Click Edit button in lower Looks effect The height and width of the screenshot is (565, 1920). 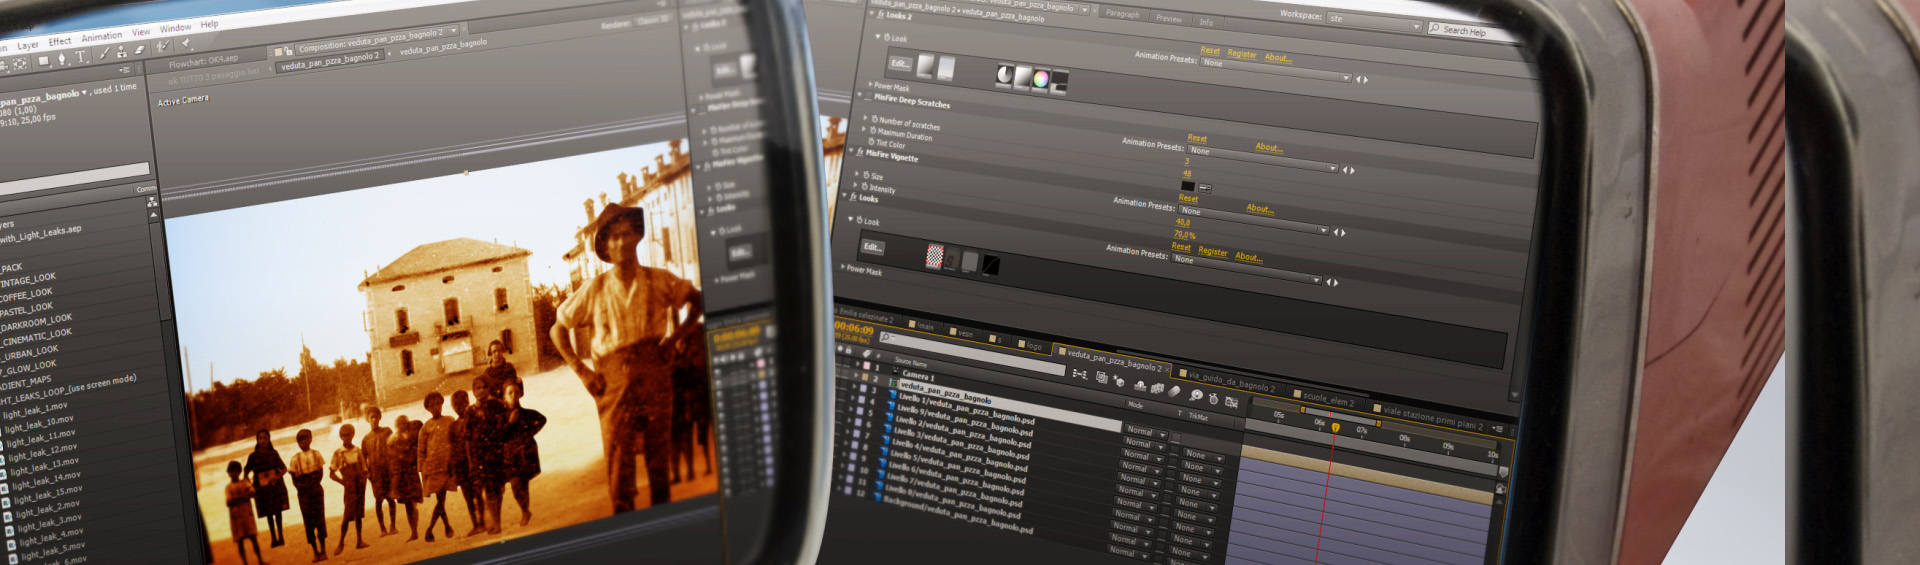[x=872, y=247]
